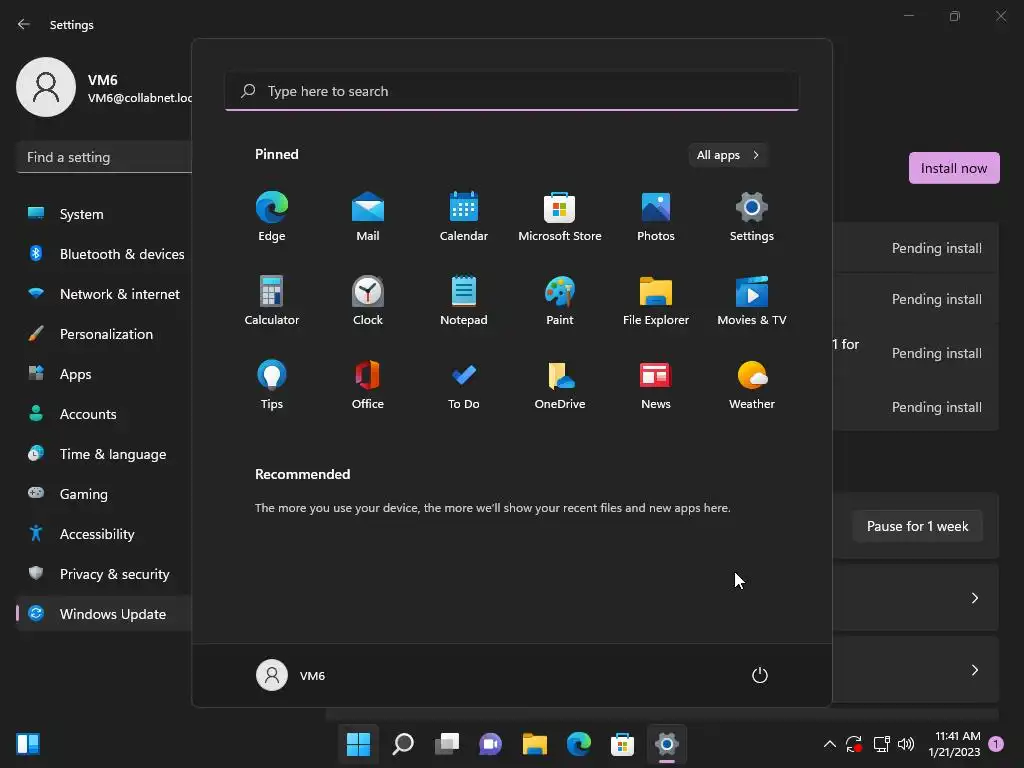Open notification center badge

(996, 744)
